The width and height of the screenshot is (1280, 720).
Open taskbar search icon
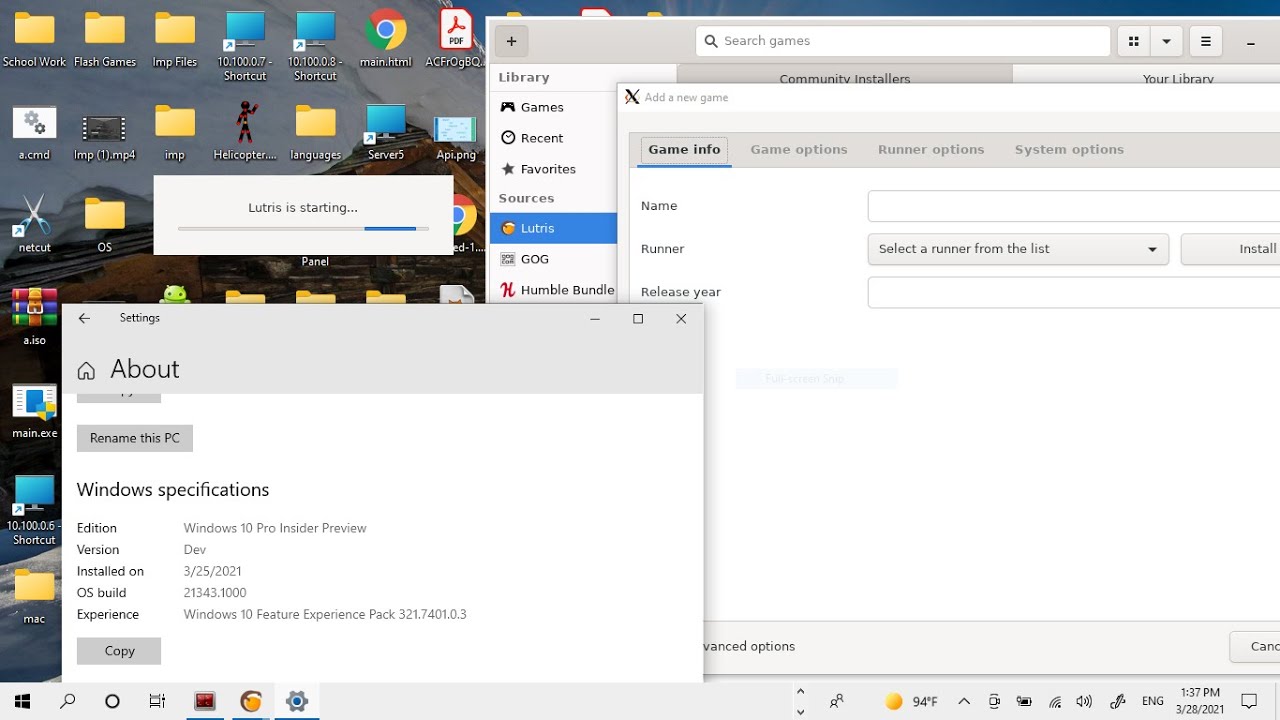coord(67,701)
